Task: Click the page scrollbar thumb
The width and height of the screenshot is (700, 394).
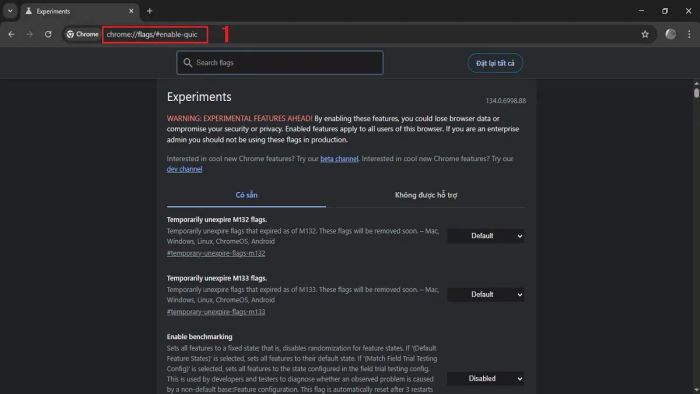Action: (696, 92)
